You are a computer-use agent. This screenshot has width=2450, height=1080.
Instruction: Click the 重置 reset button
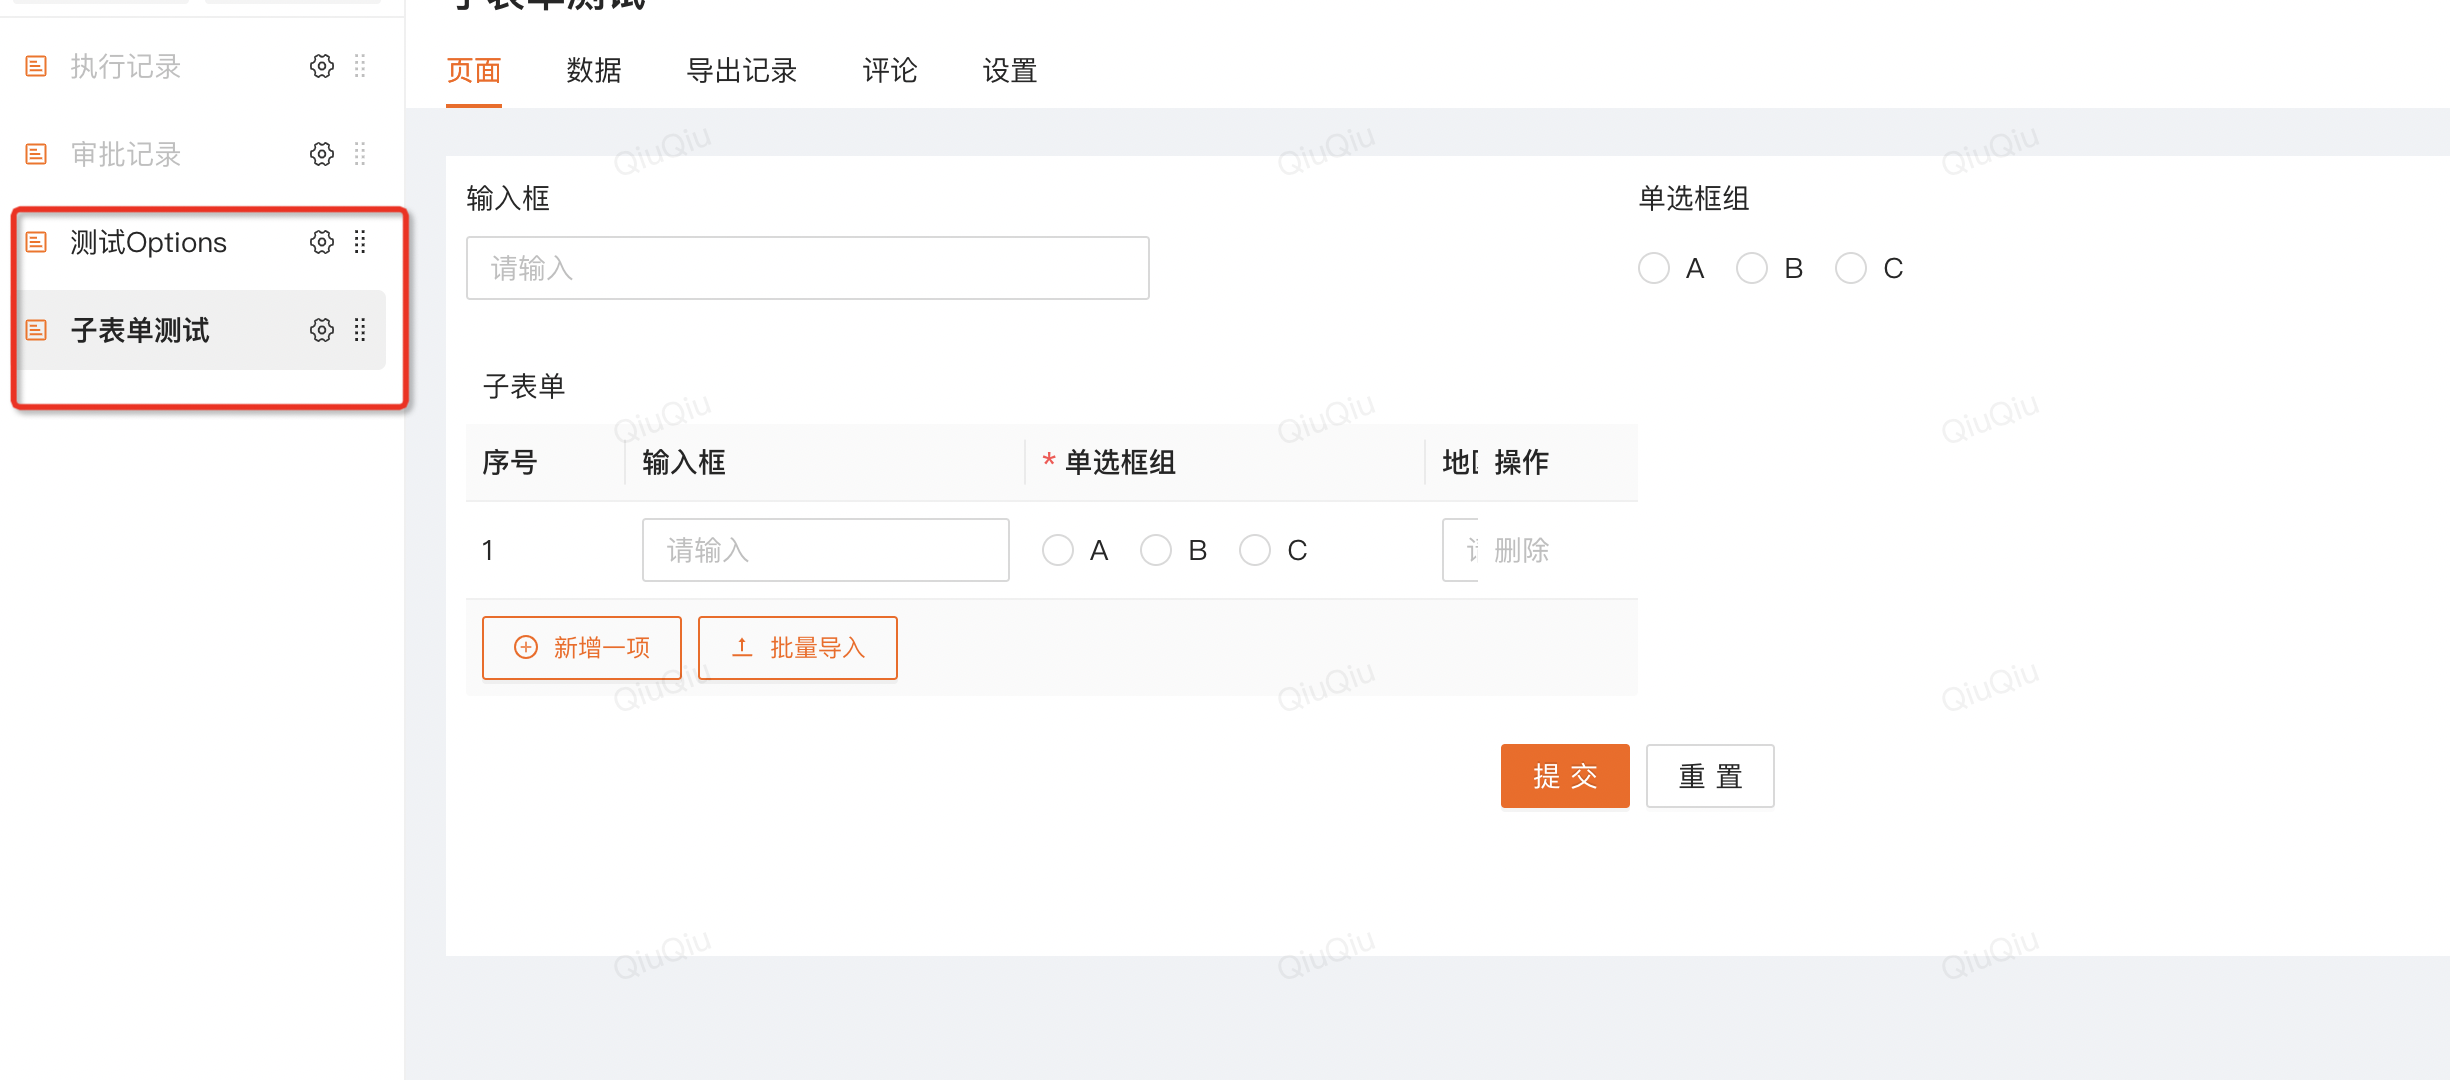[x=1710, y=776]
